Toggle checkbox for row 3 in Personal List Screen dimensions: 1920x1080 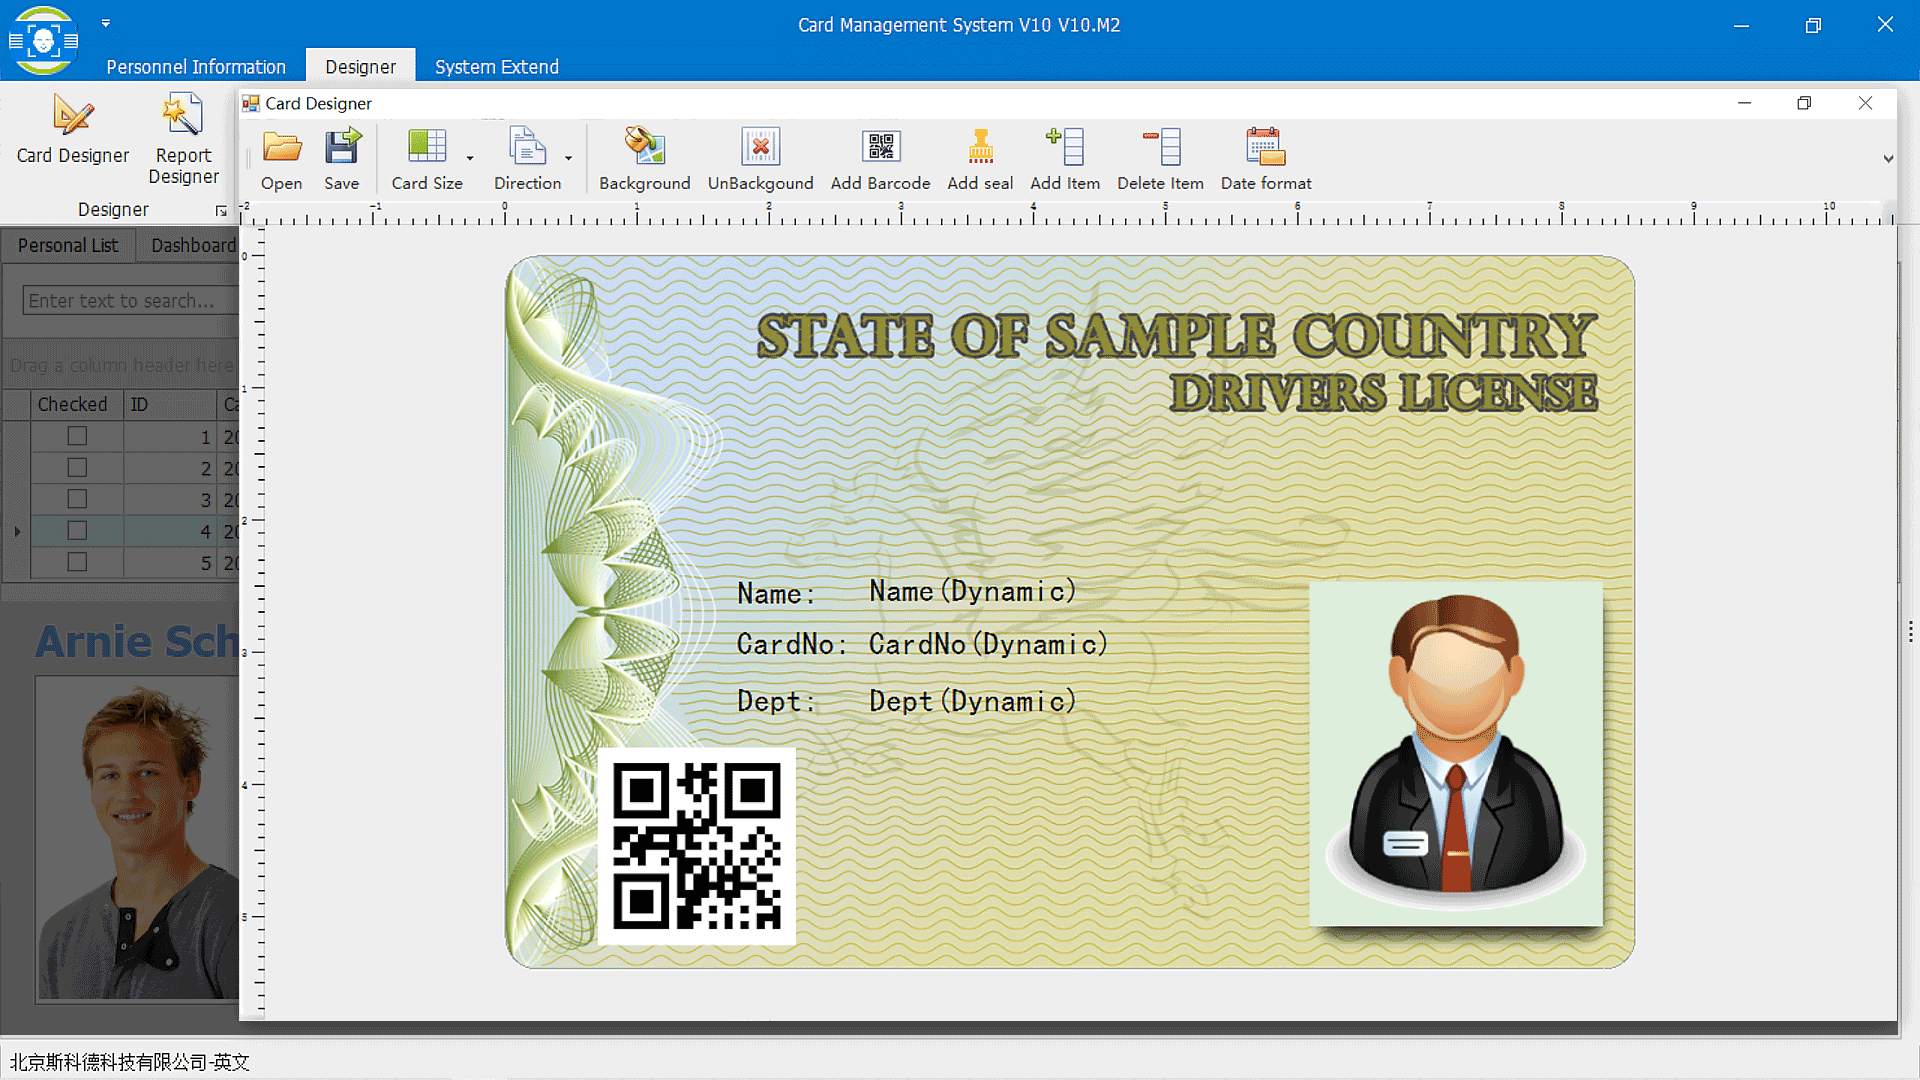coord(75,498)
